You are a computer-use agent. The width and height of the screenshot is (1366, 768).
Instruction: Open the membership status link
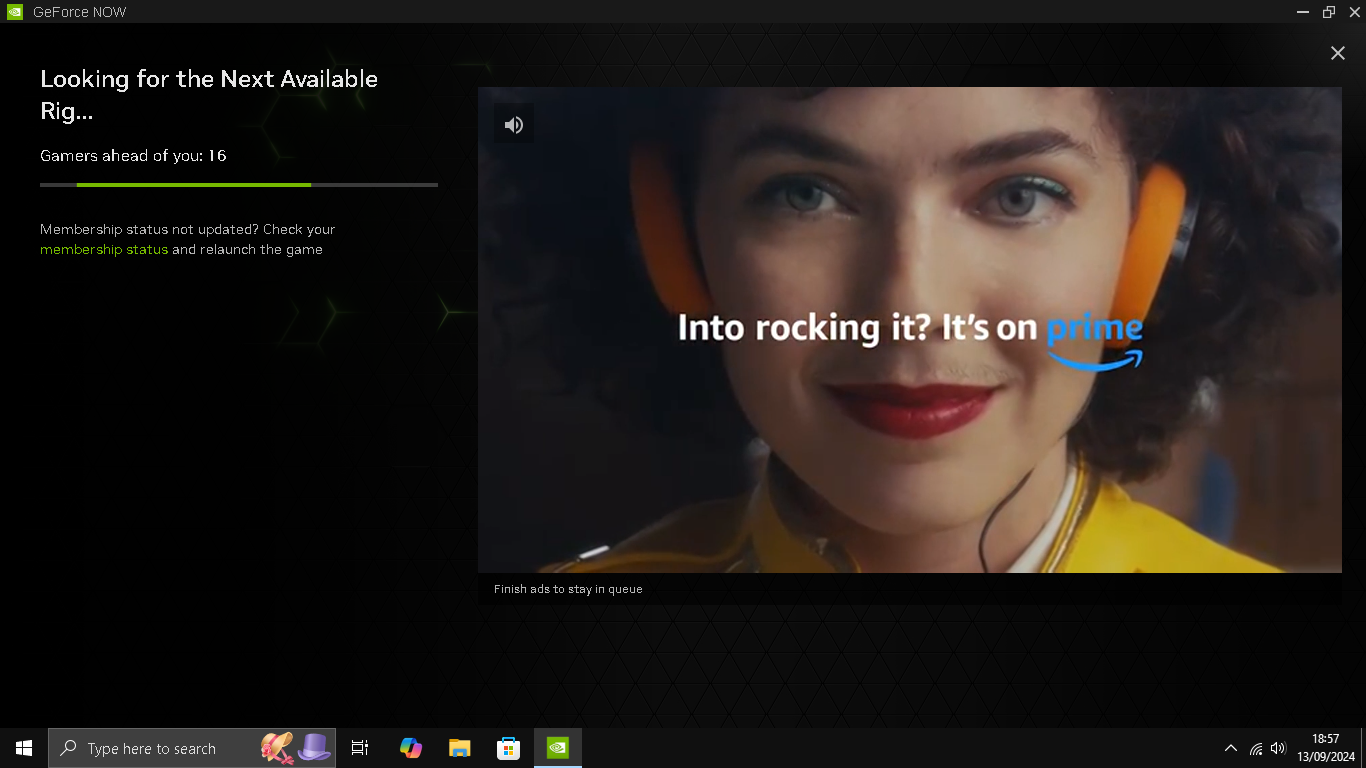[x=104, y=249]
